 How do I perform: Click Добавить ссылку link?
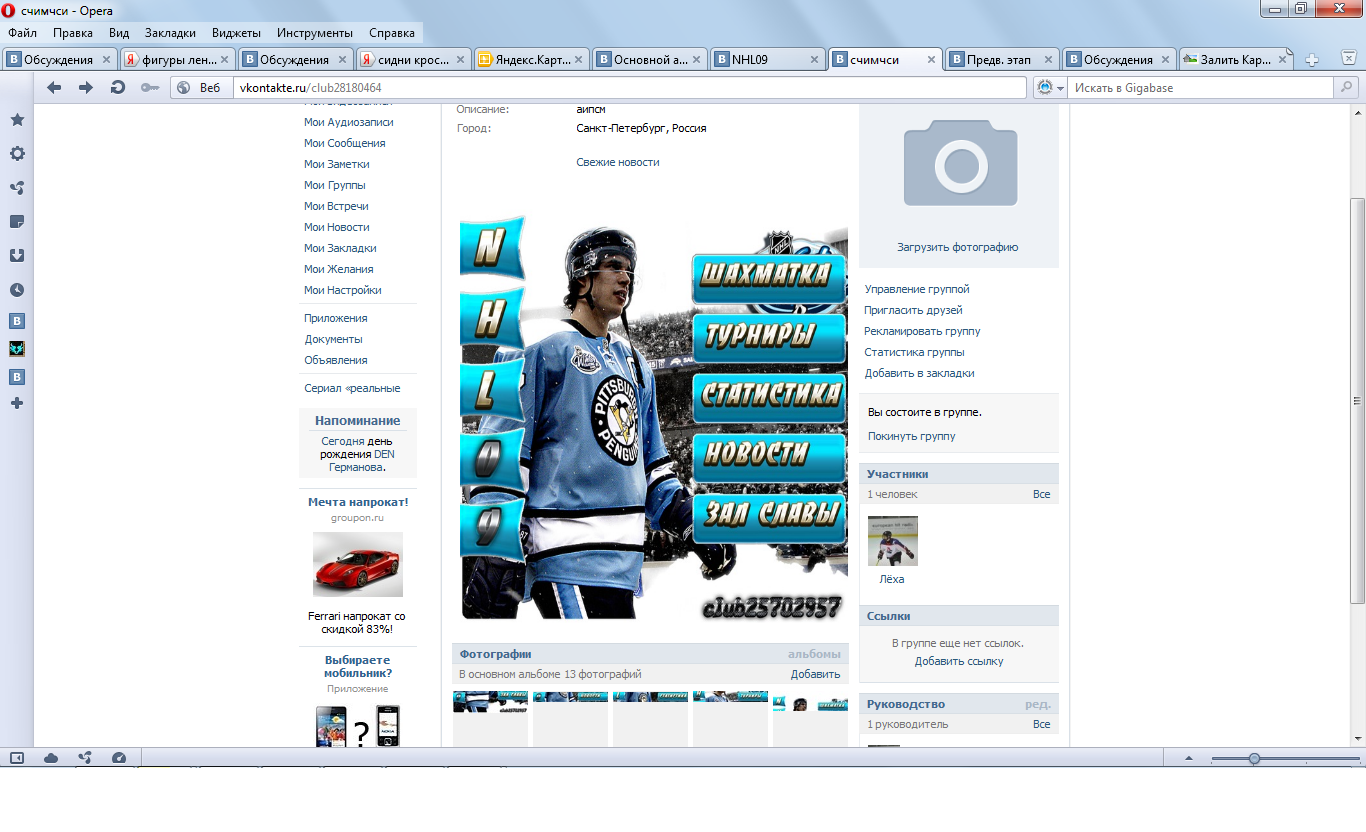coord(959,661)
